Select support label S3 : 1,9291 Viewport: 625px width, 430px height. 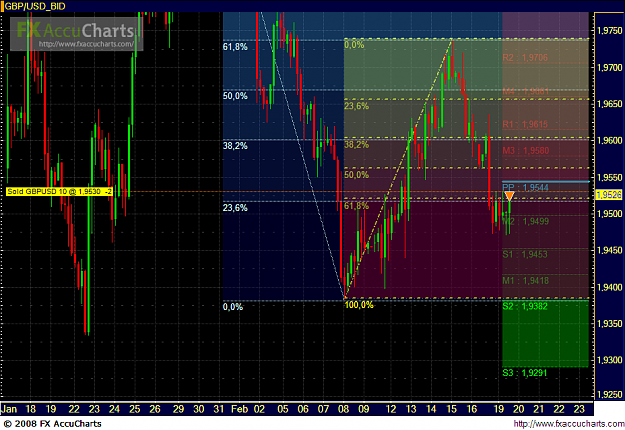(x=525, y=373)
